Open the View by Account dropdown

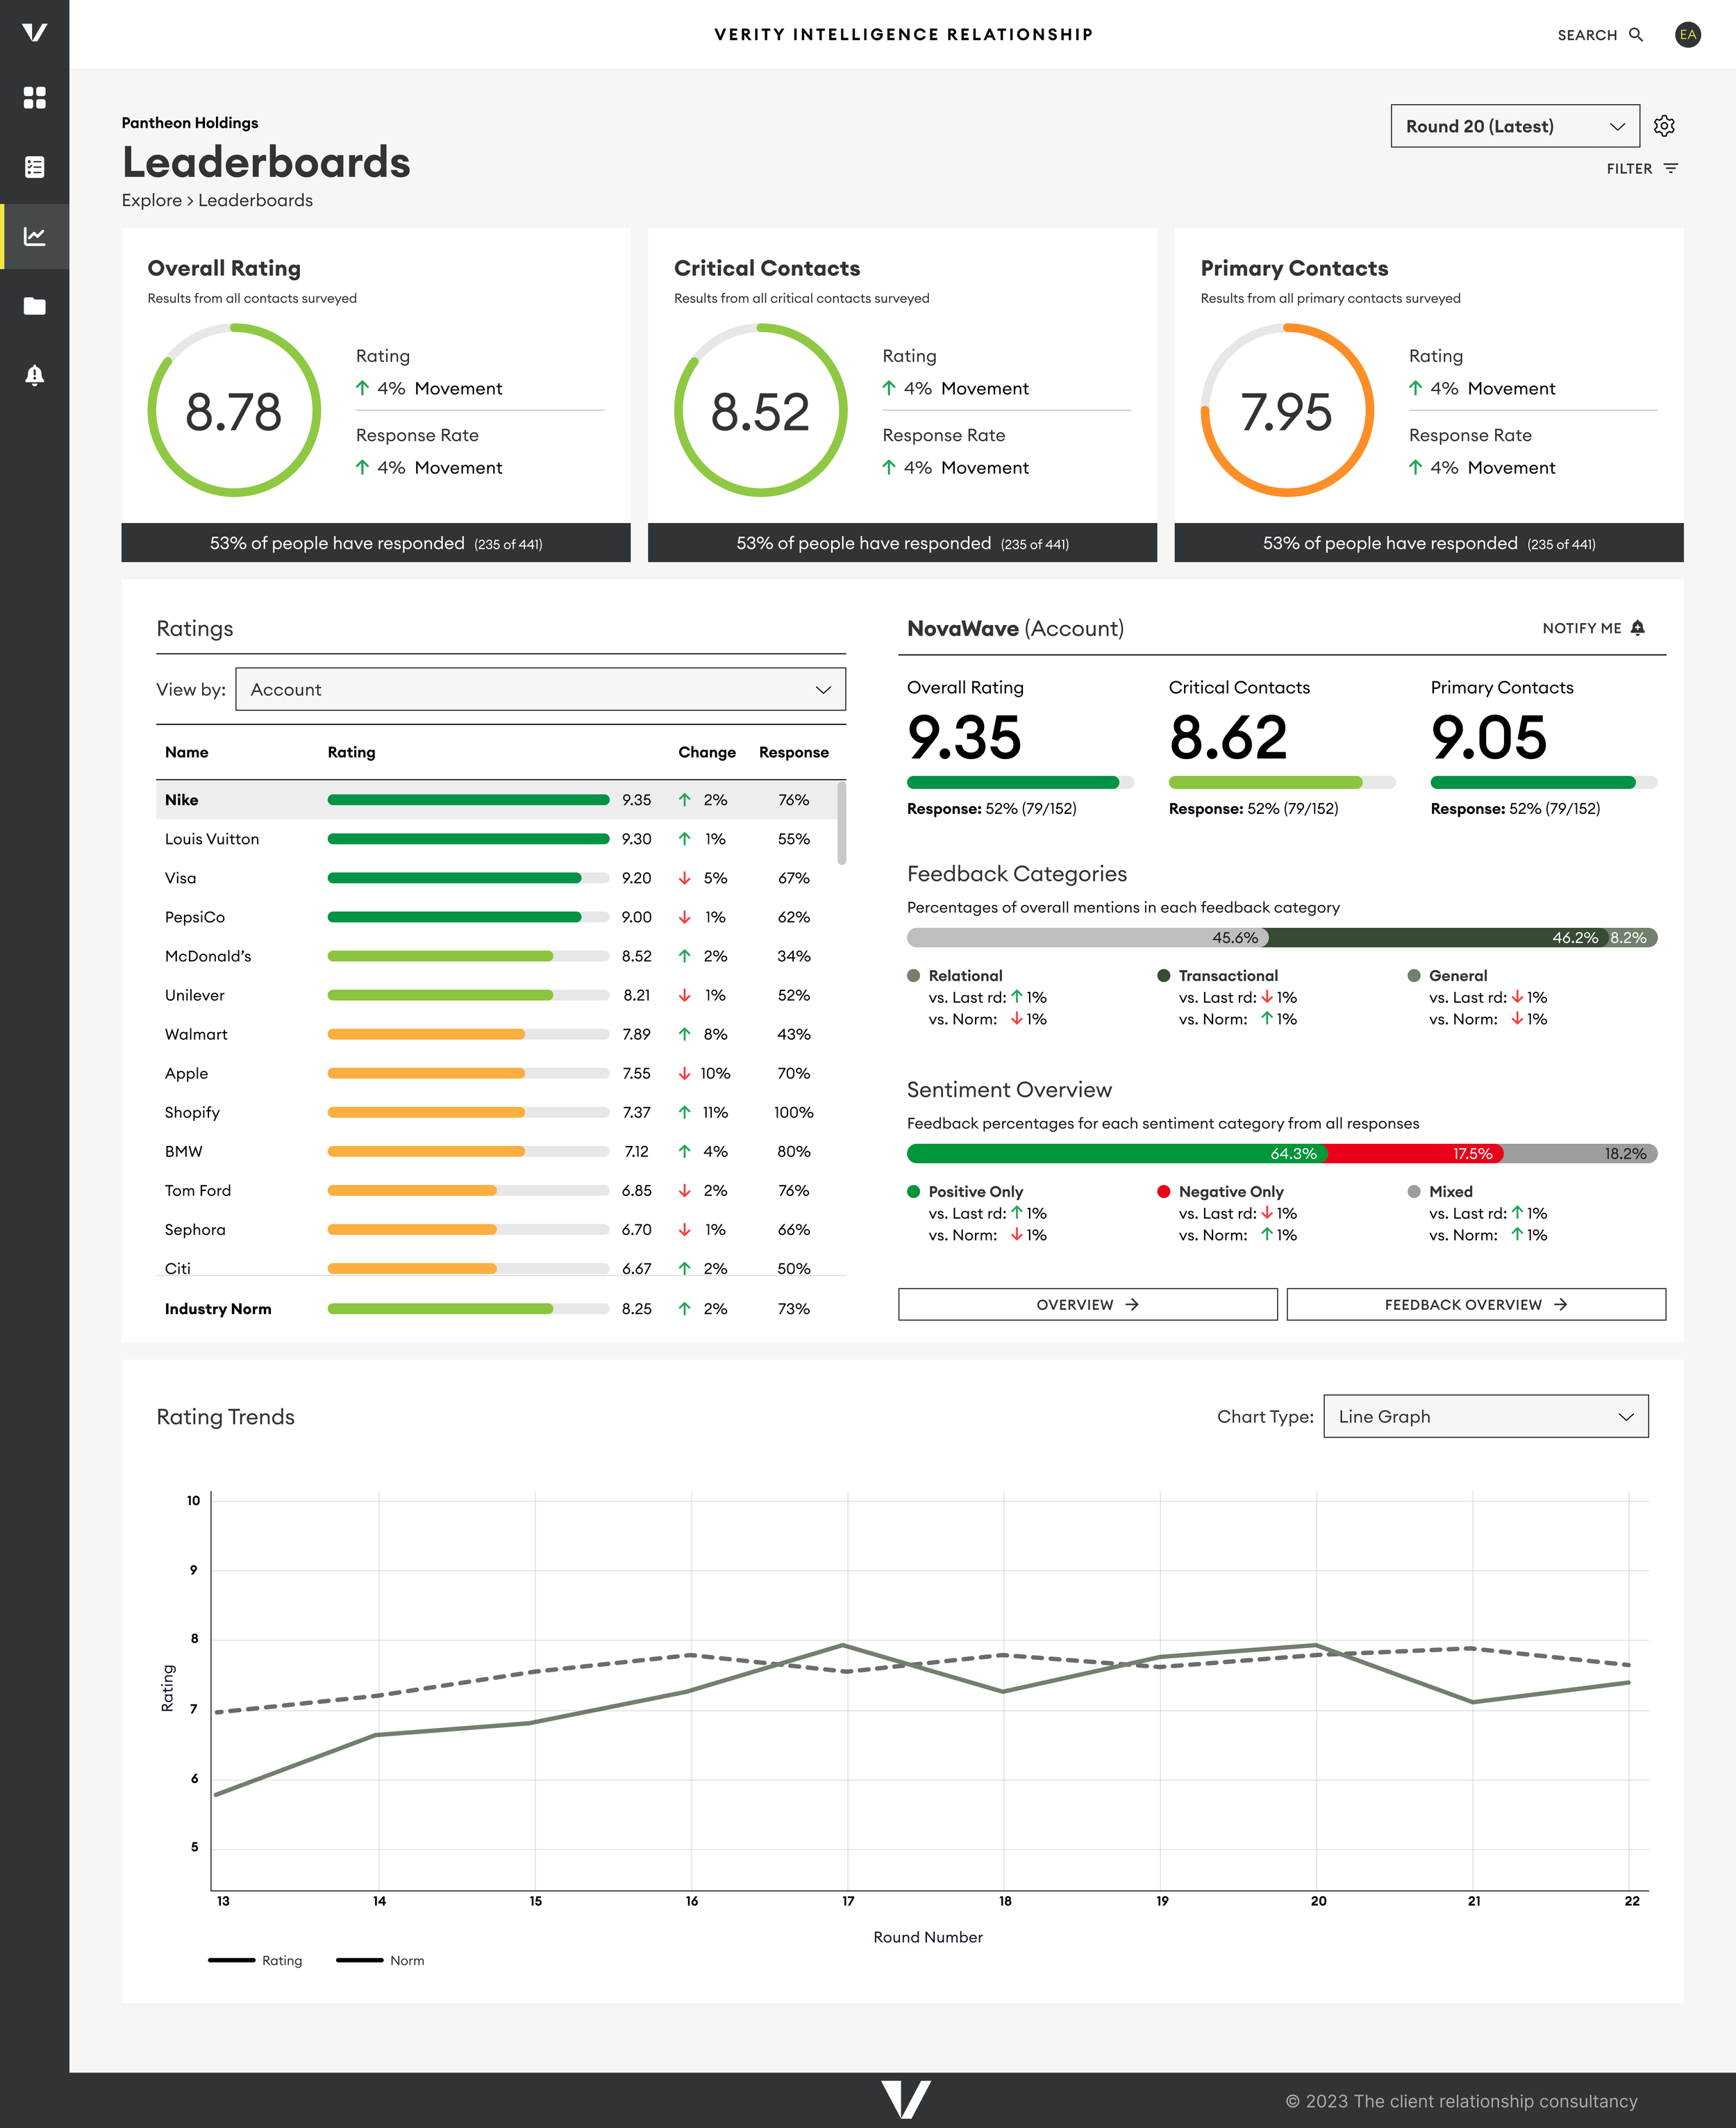click(x=540, y=689)
